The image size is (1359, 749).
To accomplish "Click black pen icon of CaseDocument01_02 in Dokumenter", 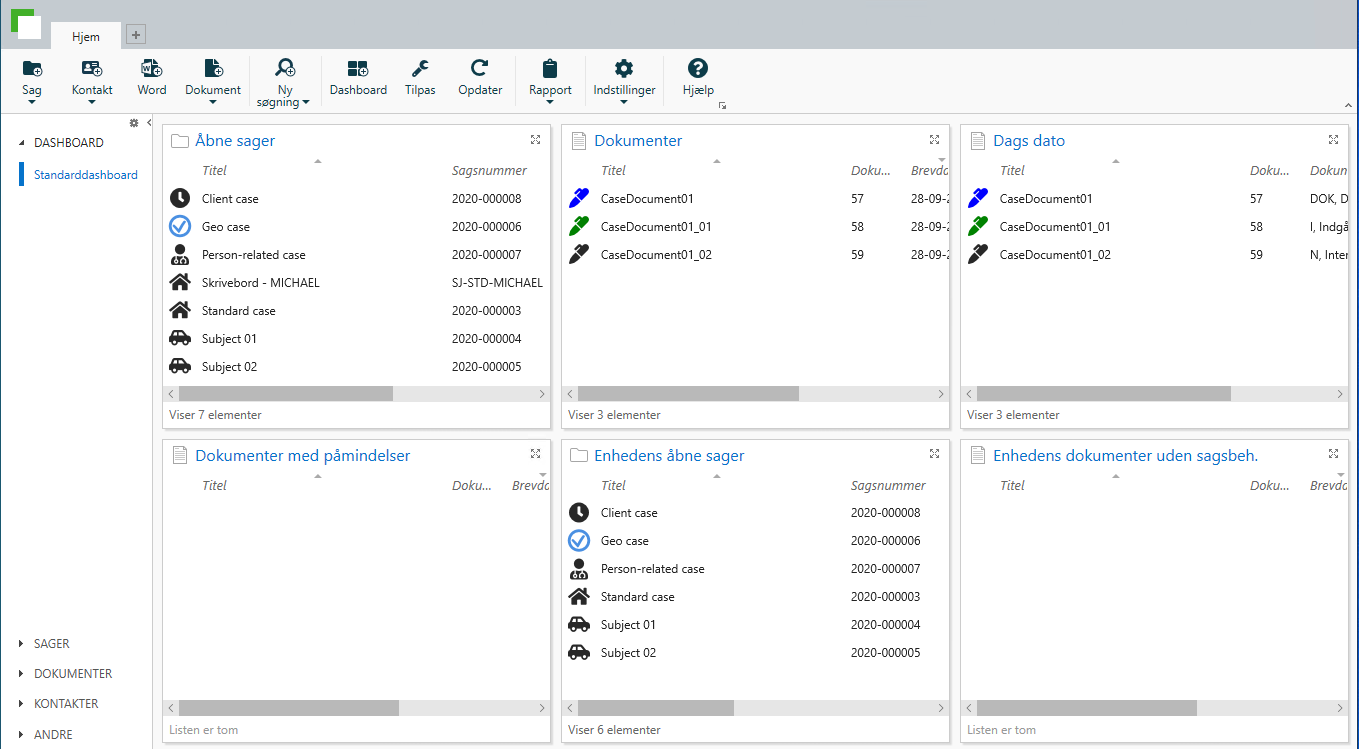I will [x=579, y=254].
